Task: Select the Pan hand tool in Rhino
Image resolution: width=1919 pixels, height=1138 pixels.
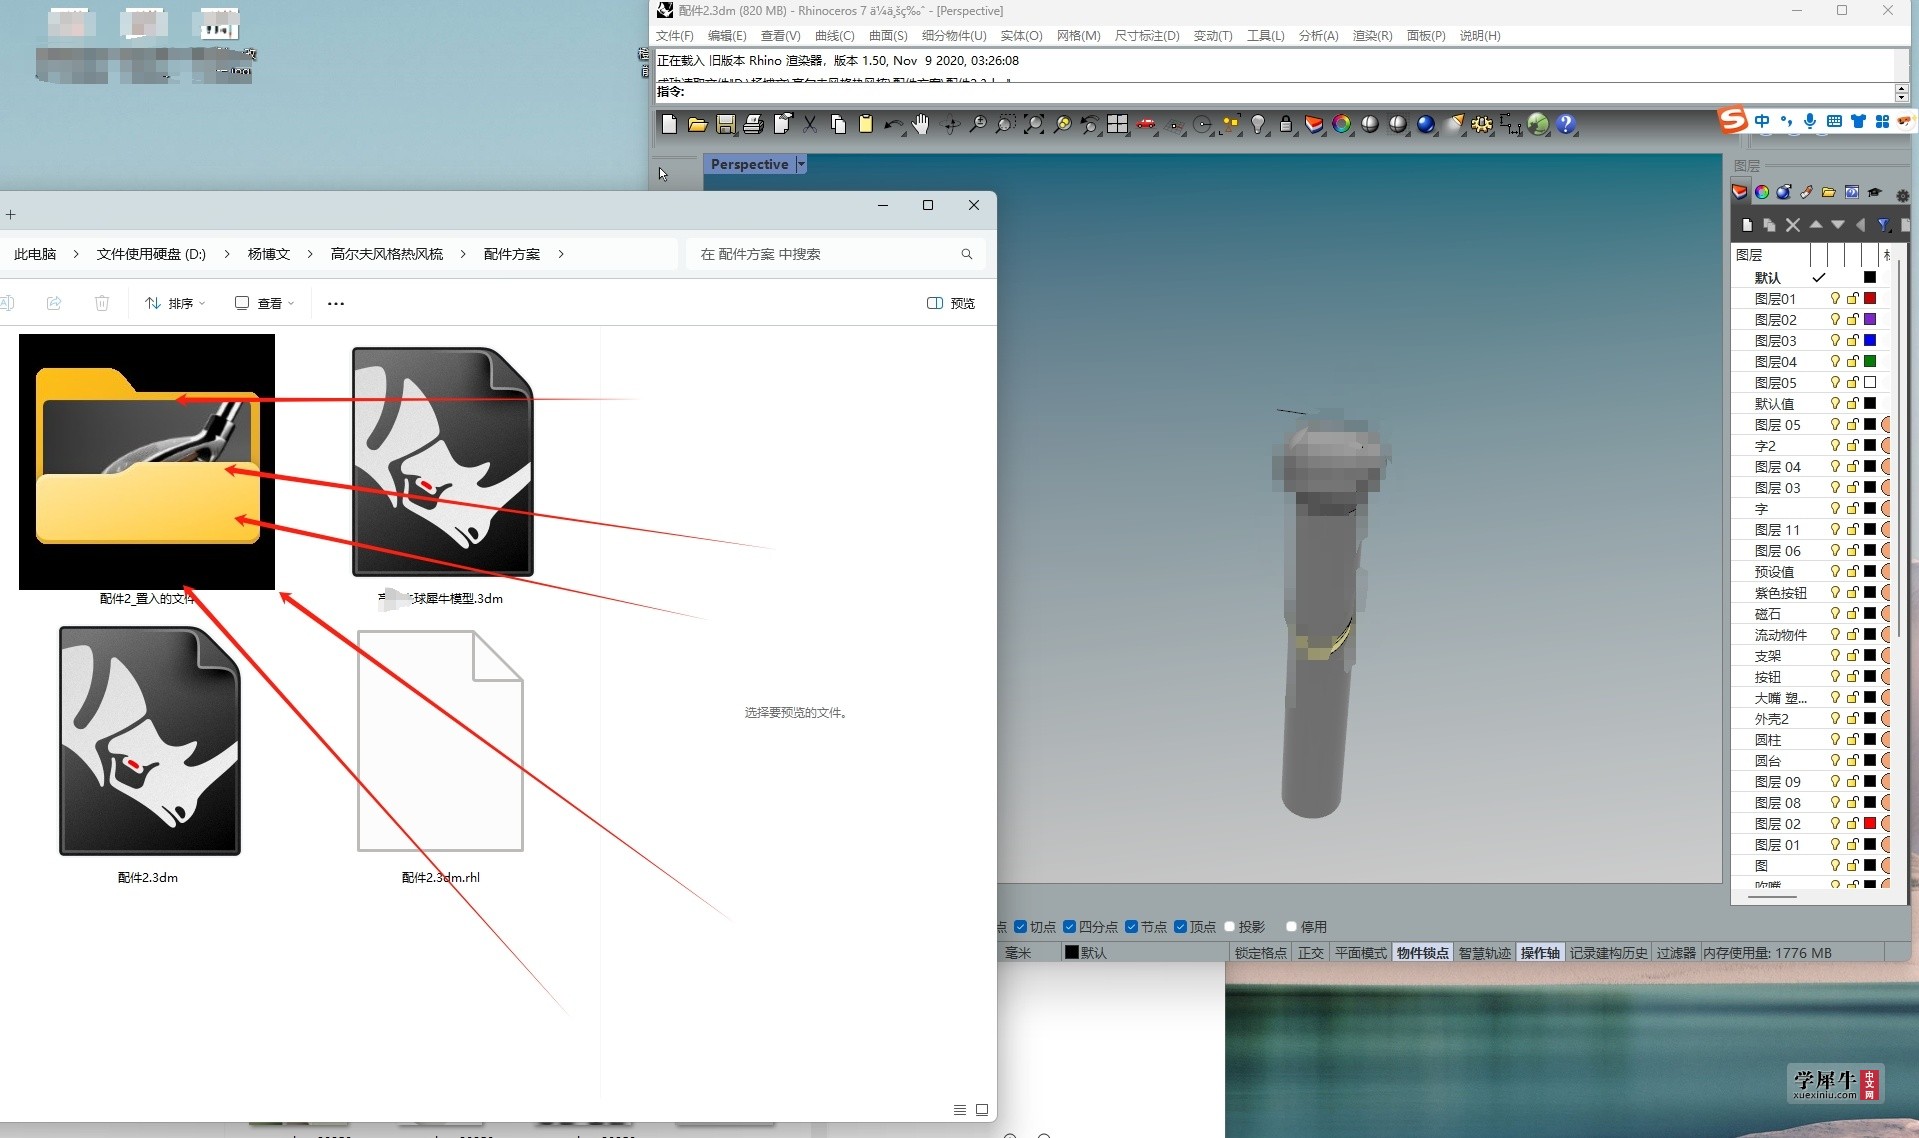Action: pyautogui.click(x=921, y=124)
